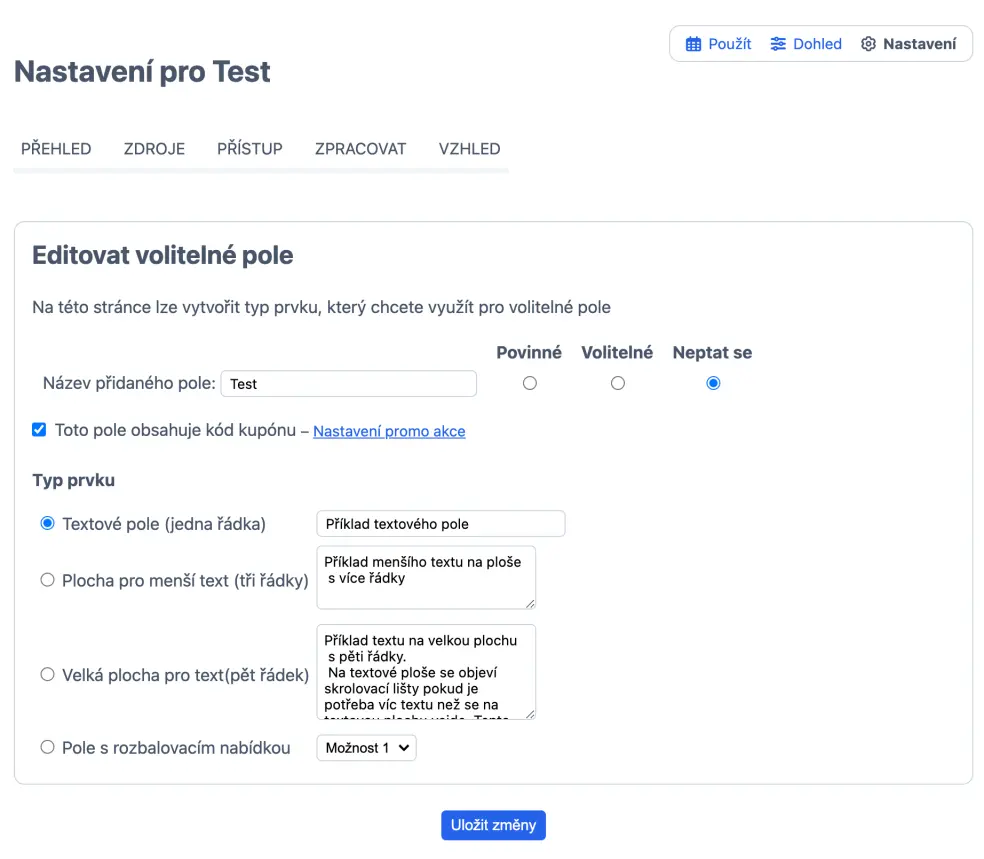The image size is (984, 859).
Task: Select the Volitelné radio button
Action: click(x=618, y=383)
